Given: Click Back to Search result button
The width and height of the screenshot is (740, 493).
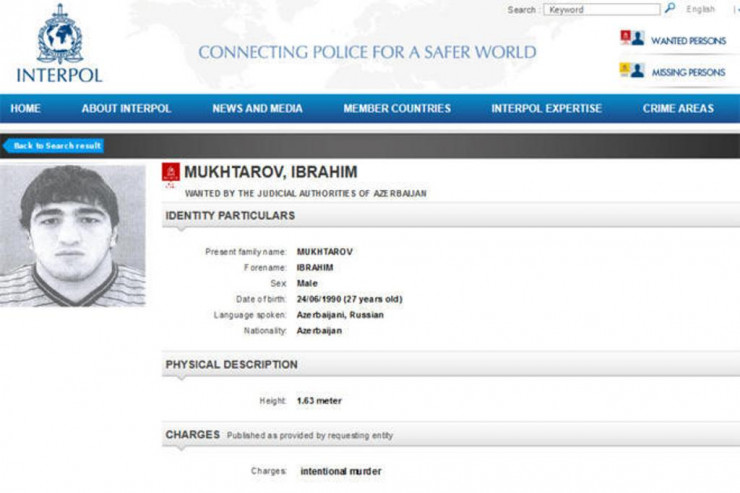Looking at the screenshot, I should 55,146.
